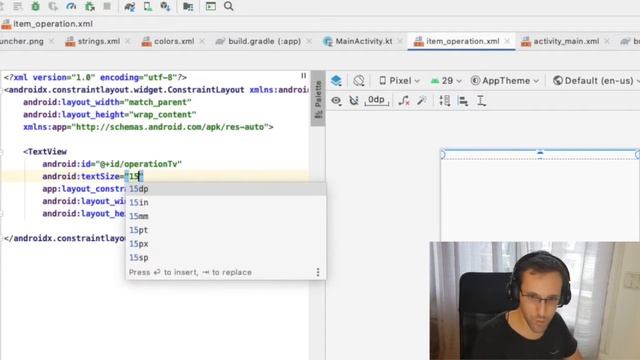This screenshot has width=640, height=360.
Task: Click inside the android:textSize value field
Action: [134, 176]
